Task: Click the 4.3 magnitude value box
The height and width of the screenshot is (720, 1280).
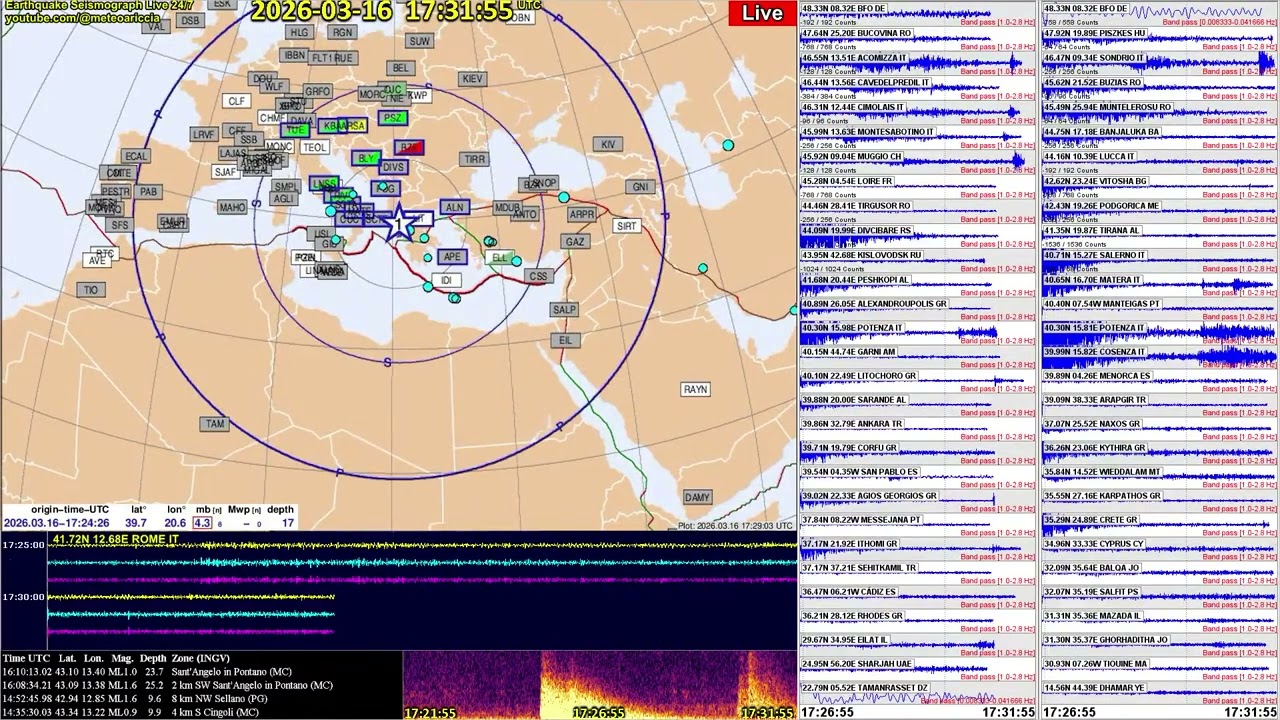Action: coord(203,523)
